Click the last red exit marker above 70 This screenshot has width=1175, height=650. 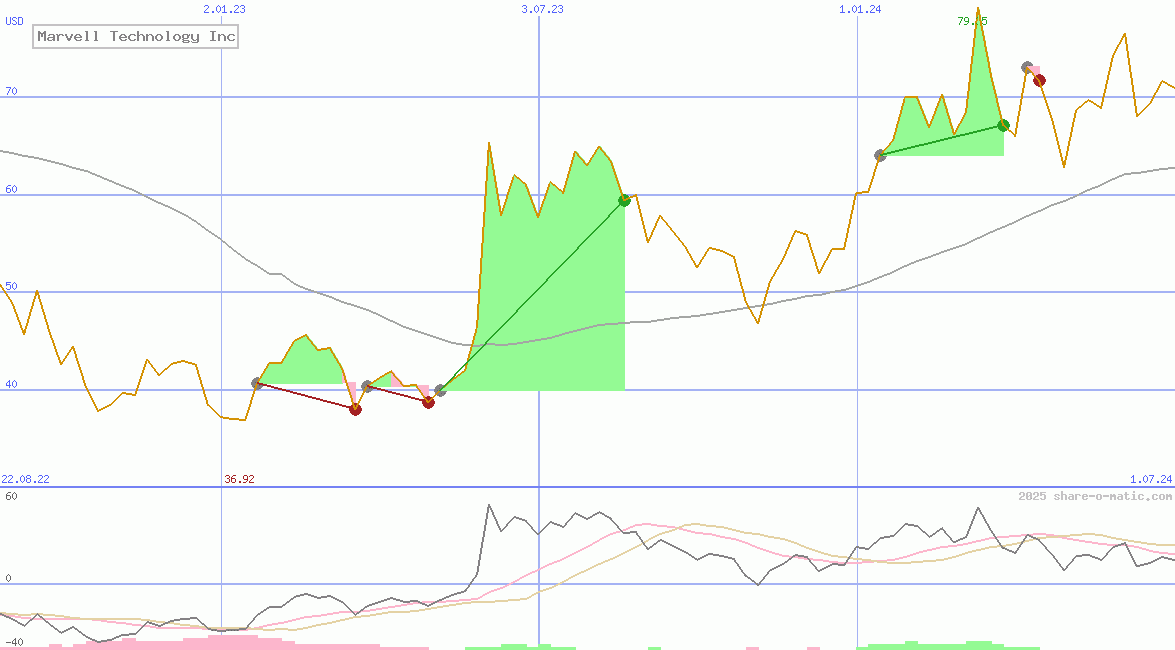[x=1039, y=80]
